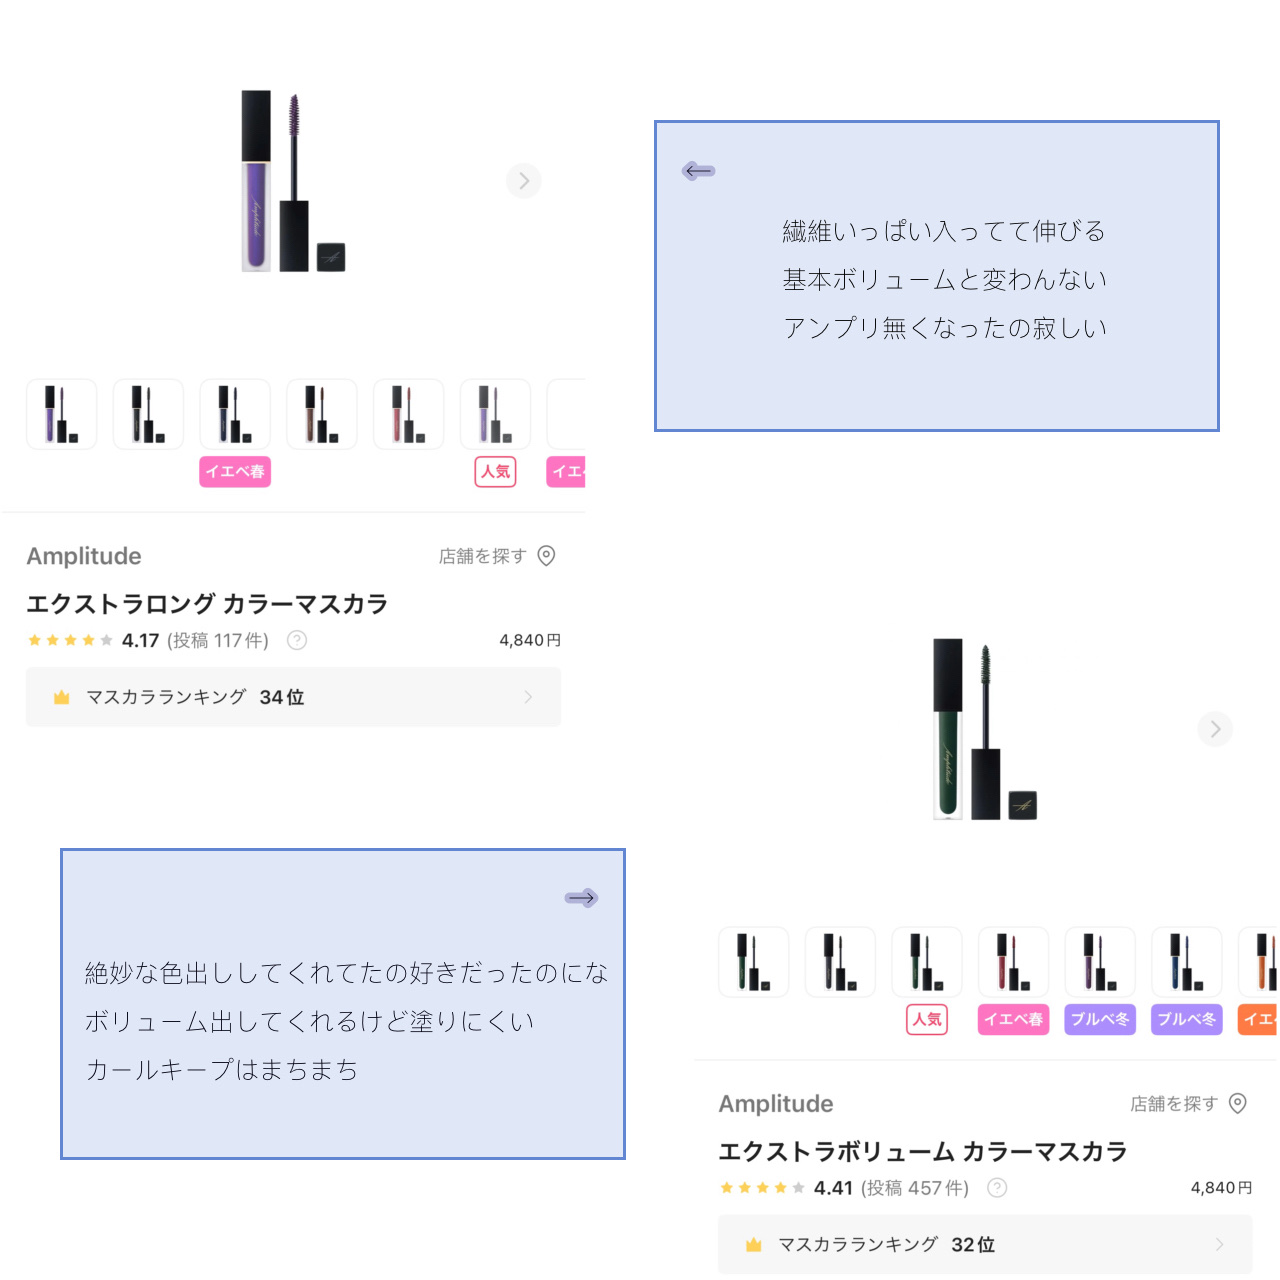Image resolution: width=1280 pixels, height=1280 pixels.
Task: Open the Amplitude brand link above エクストラボリューム
Action: pyautogui.click(x=776, y=1103)
